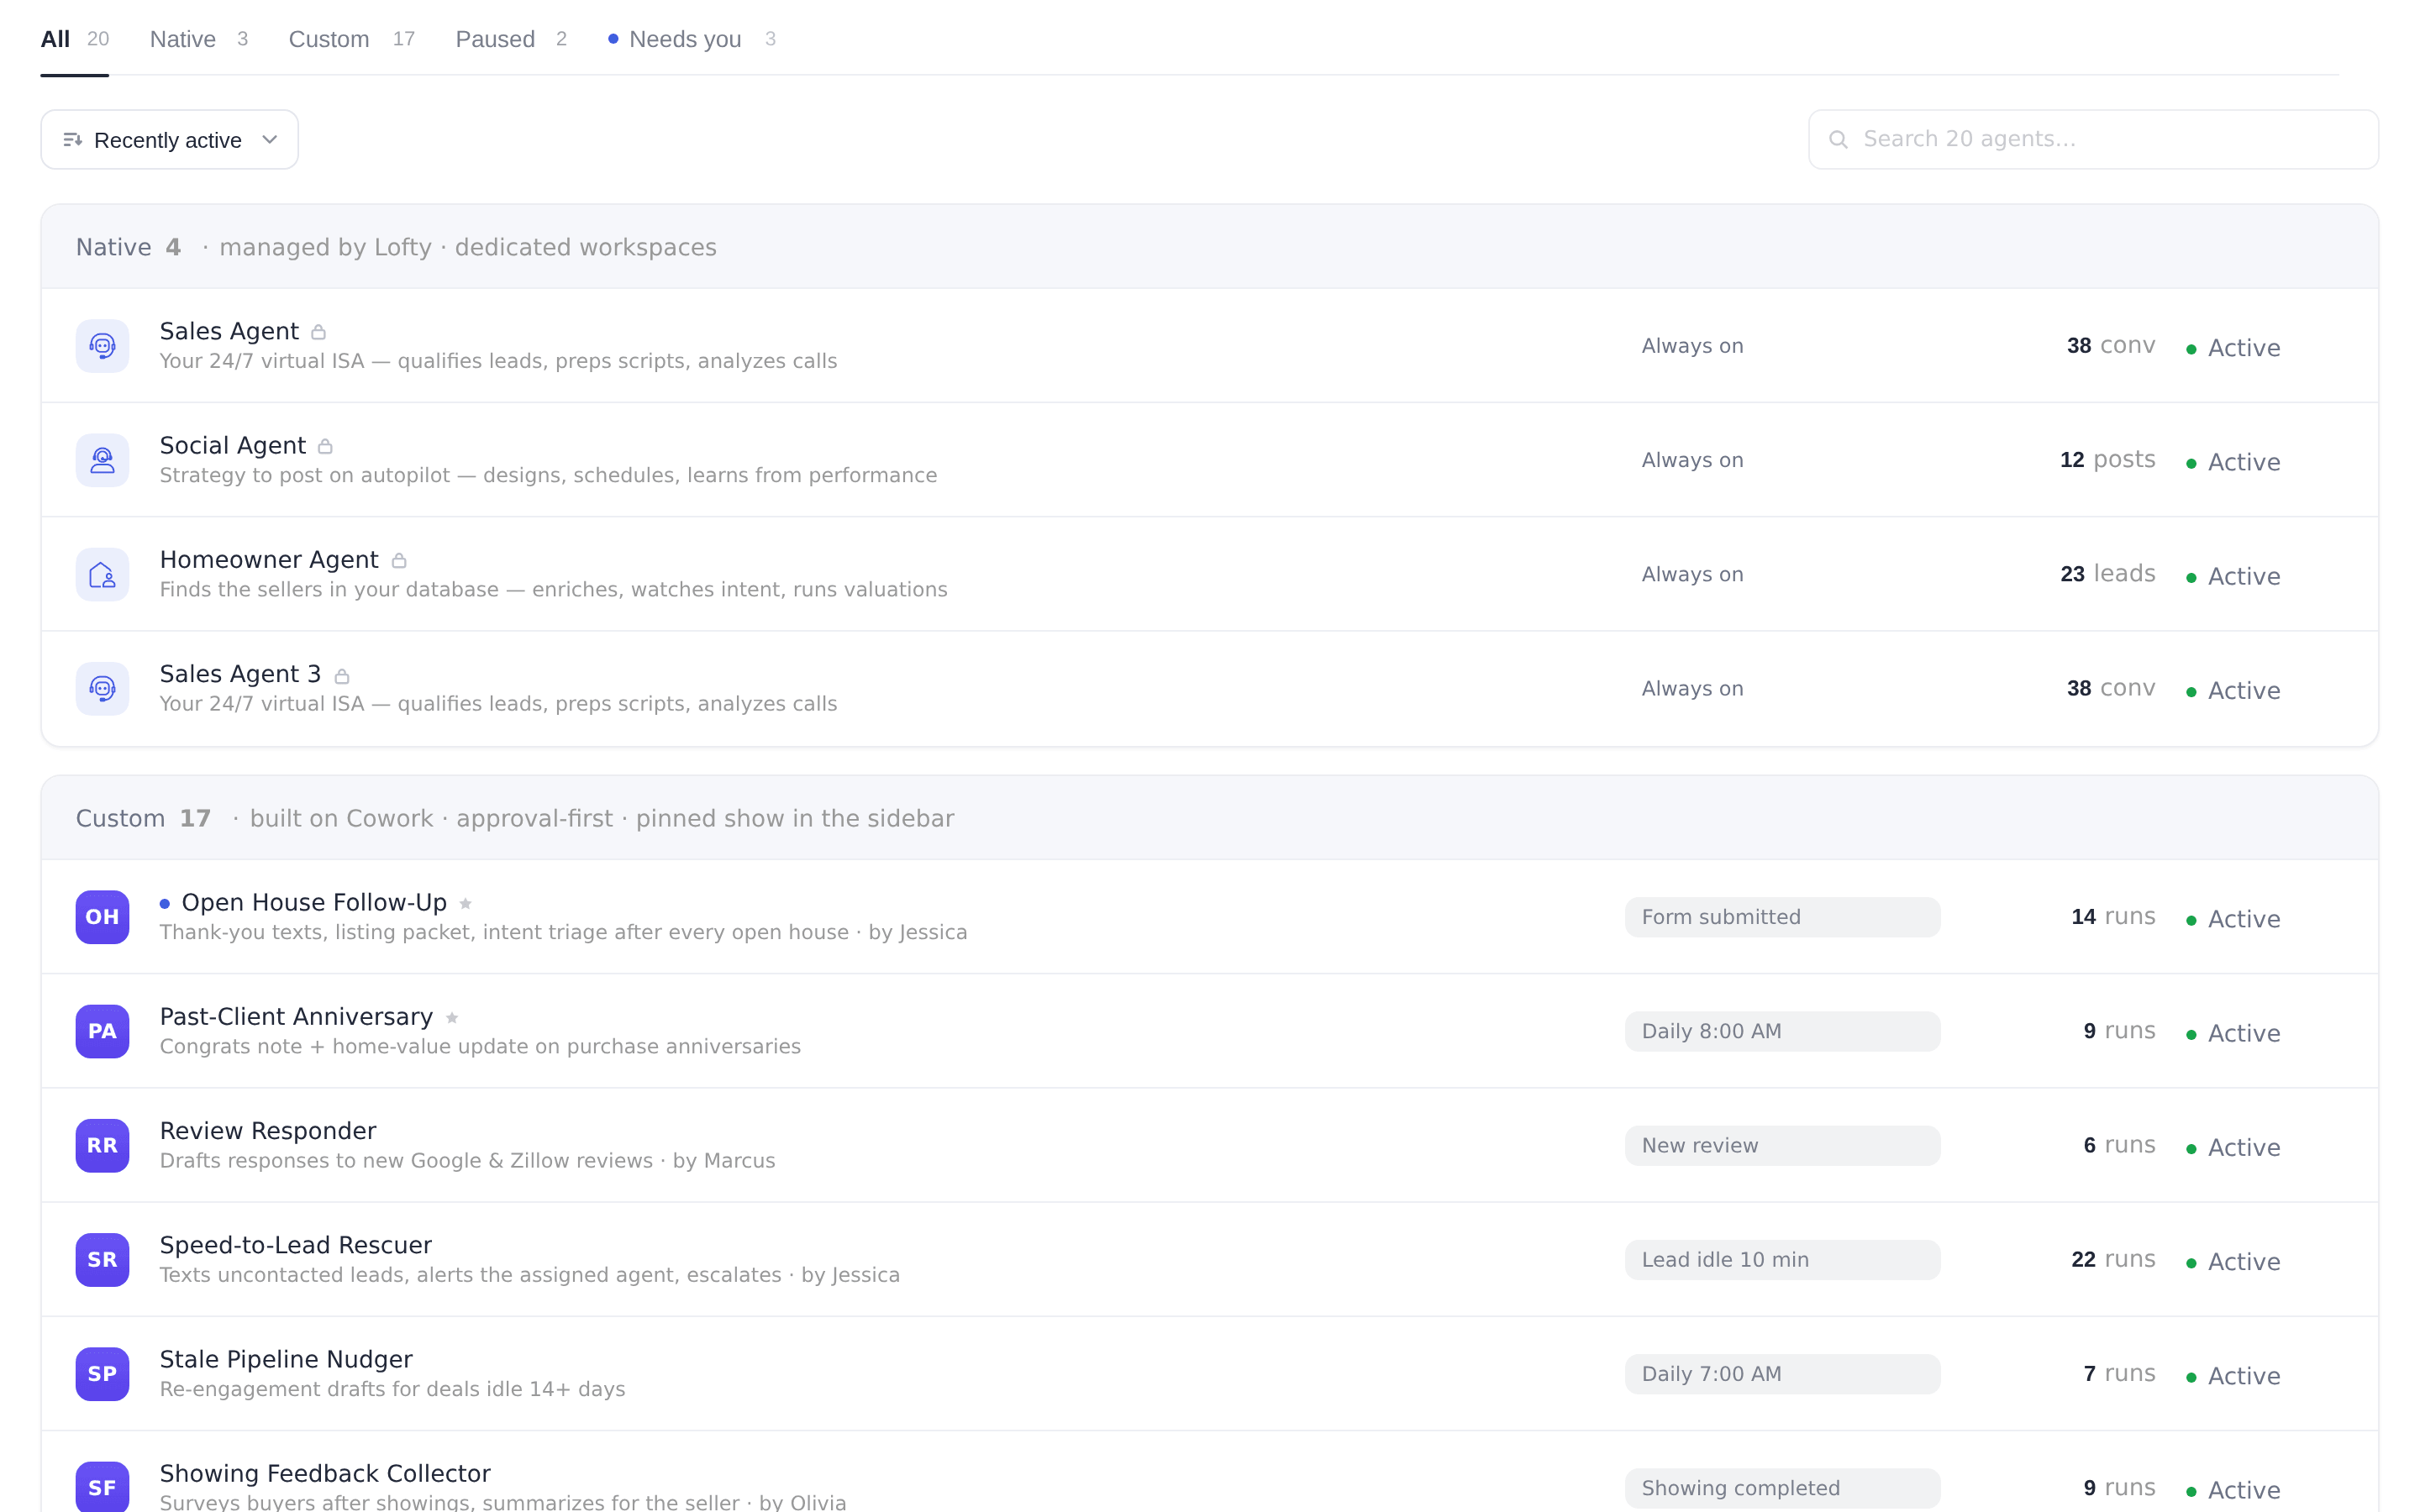Toggle the pin star on Past-Client Anniversary
Viewport: 2420px width, 1512px height.
452,1018
